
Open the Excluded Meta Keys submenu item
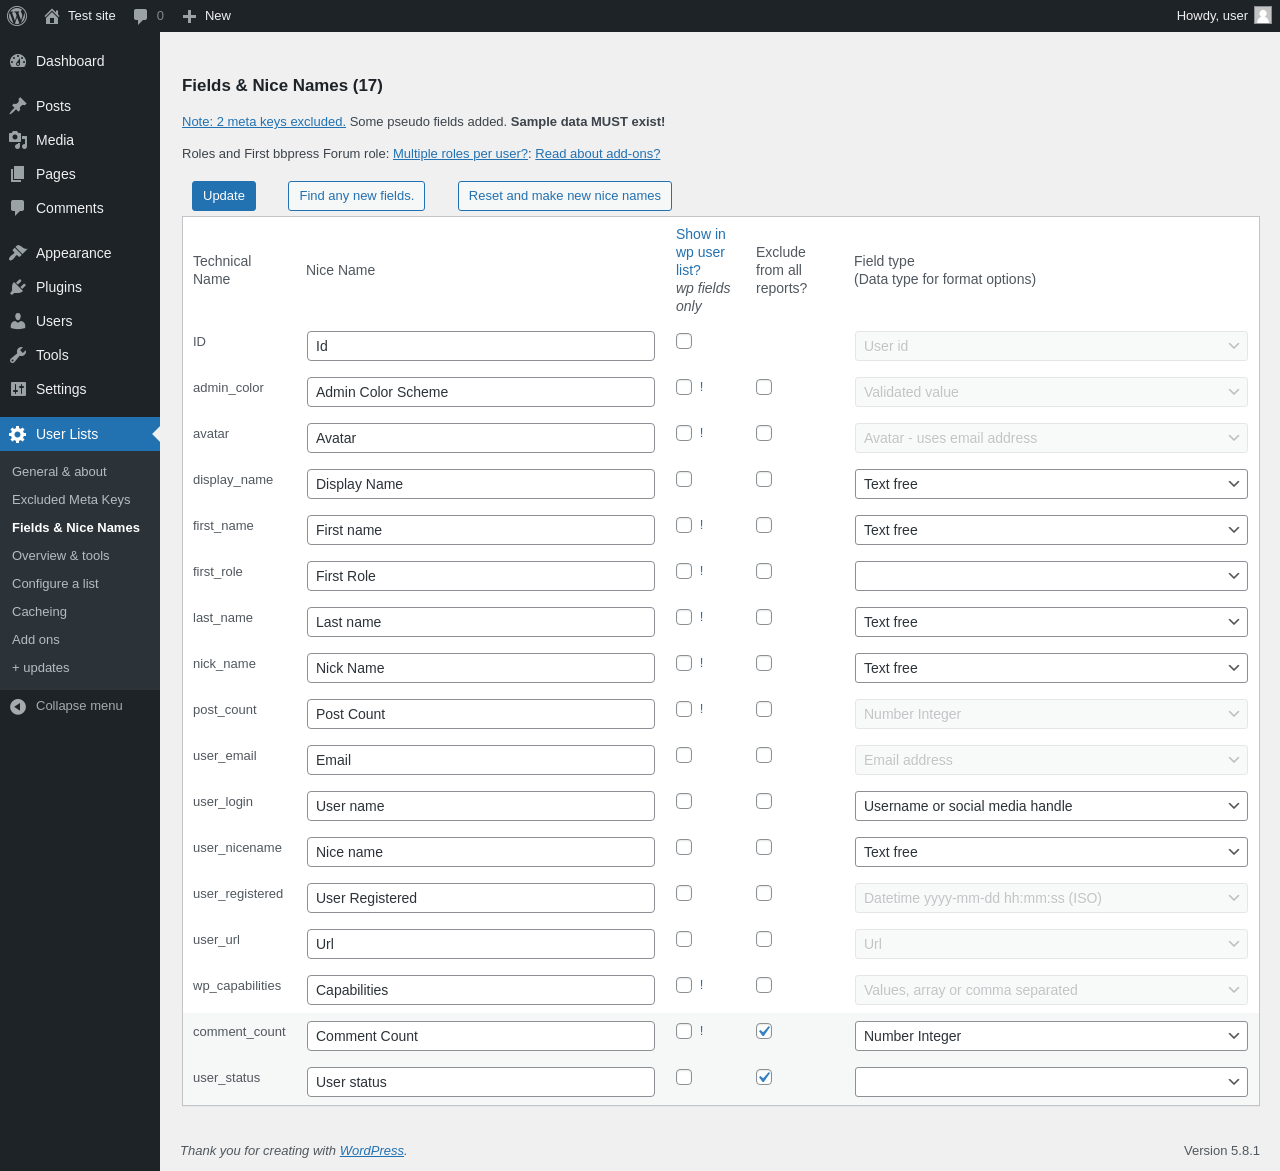71,500
